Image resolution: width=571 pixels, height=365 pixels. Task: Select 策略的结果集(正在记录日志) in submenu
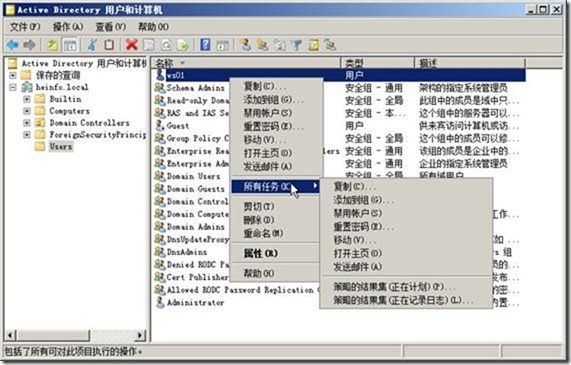click(406, 300)
